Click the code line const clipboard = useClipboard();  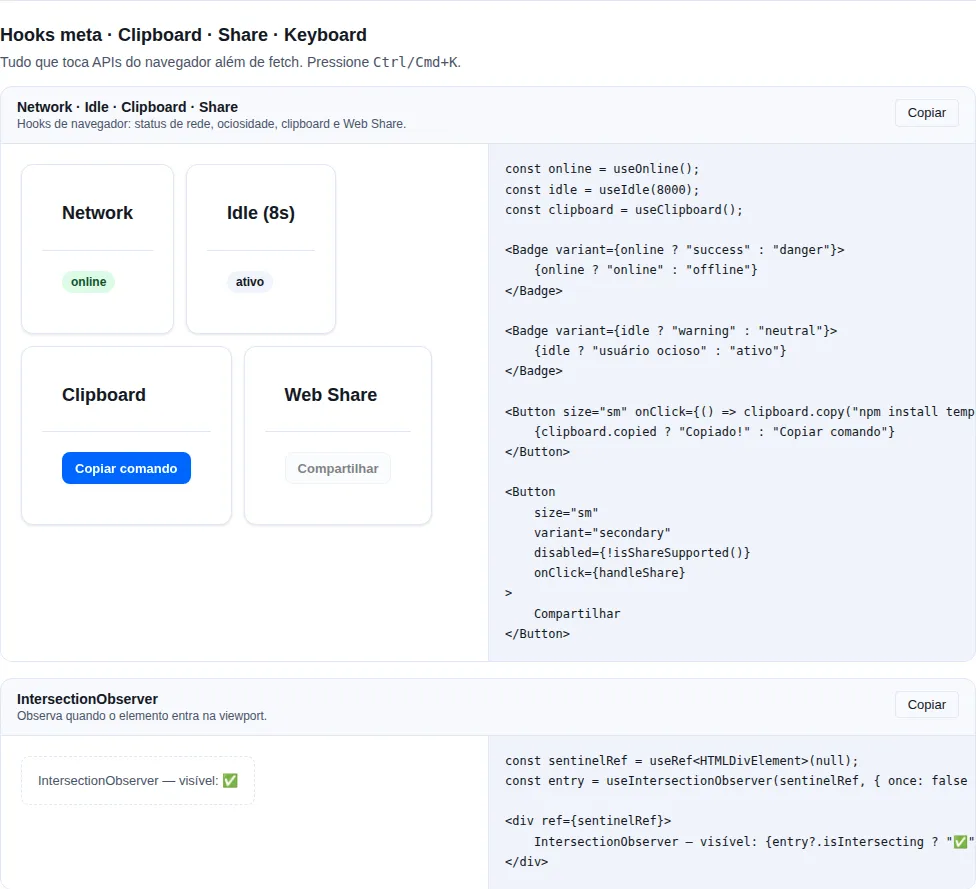click(x=624, y=210)
